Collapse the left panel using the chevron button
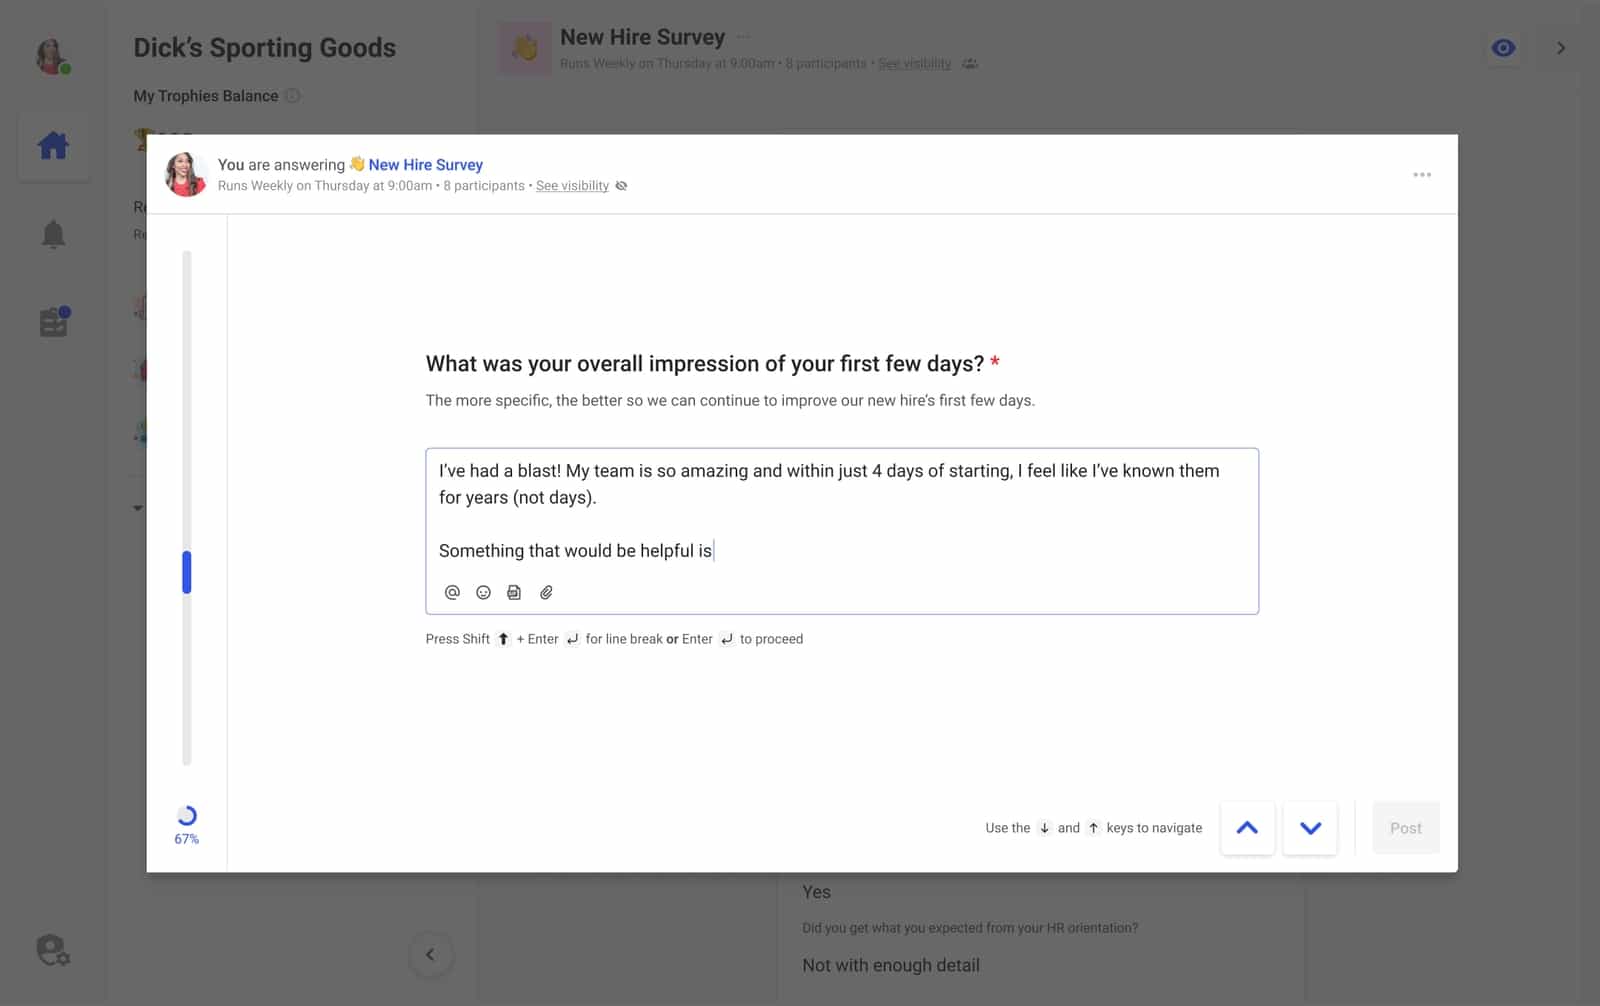 click(431, 954)
